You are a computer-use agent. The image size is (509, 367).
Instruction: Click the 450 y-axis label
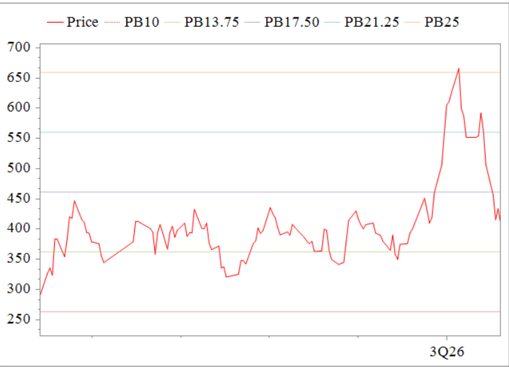(19, 198)
